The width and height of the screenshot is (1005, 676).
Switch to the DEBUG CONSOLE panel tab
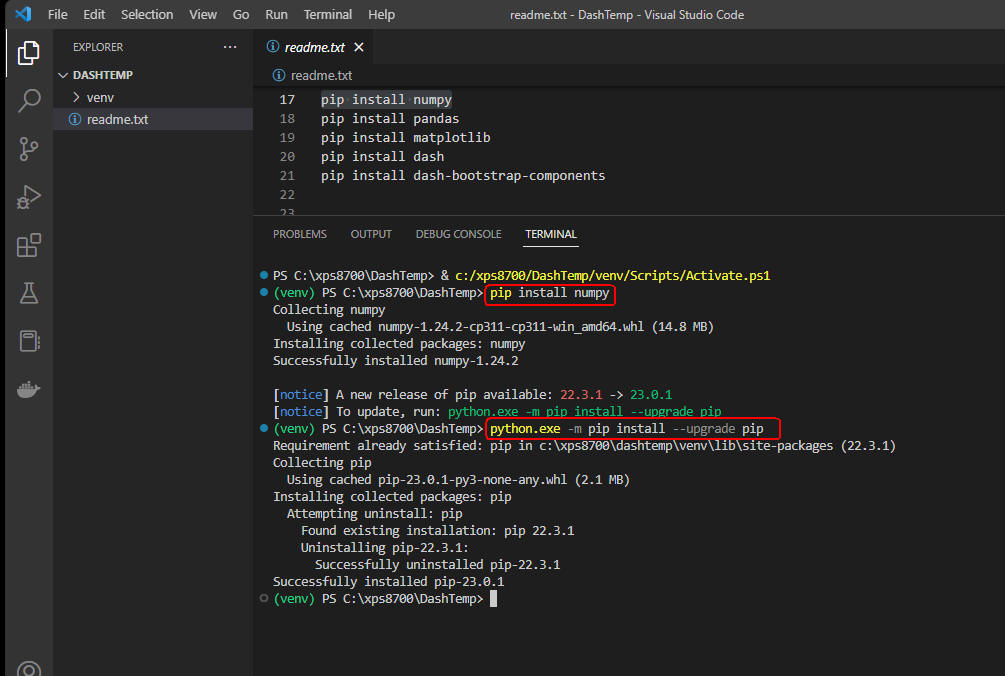pyautogui.click(x=458, y=234)
